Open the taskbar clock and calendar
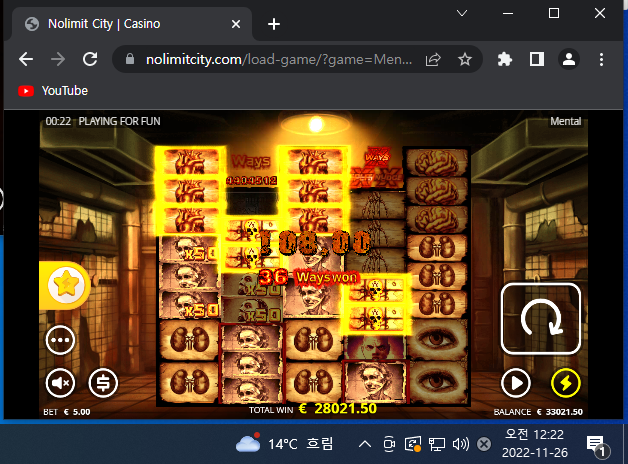The width and height of the screenshot is (628, 464). (535, 444)
